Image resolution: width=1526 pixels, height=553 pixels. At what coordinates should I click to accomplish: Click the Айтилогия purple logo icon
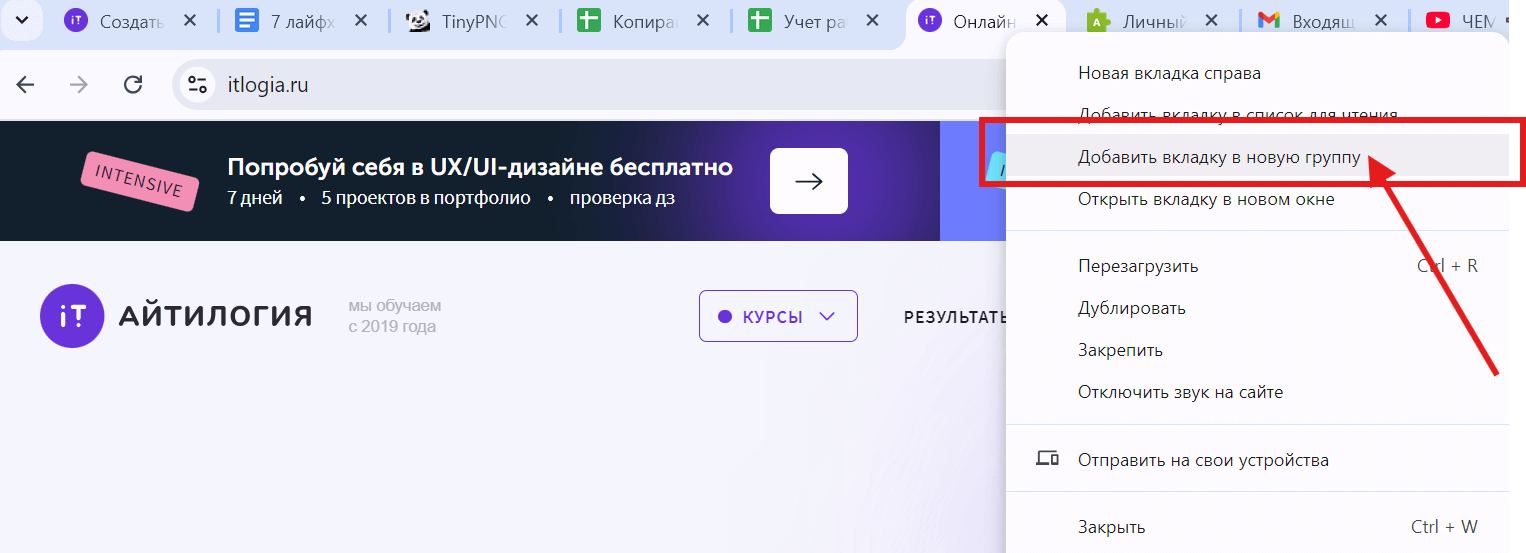coord(73,316)
